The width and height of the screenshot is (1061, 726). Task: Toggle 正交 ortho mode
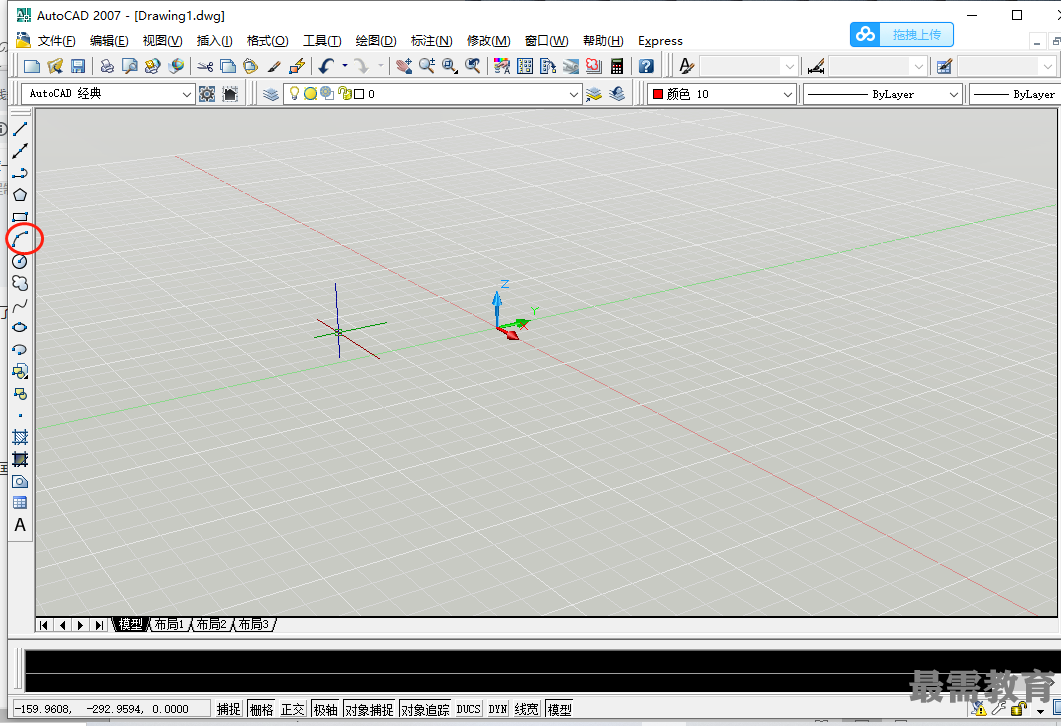pyautogui.click(x=293, y=709)
